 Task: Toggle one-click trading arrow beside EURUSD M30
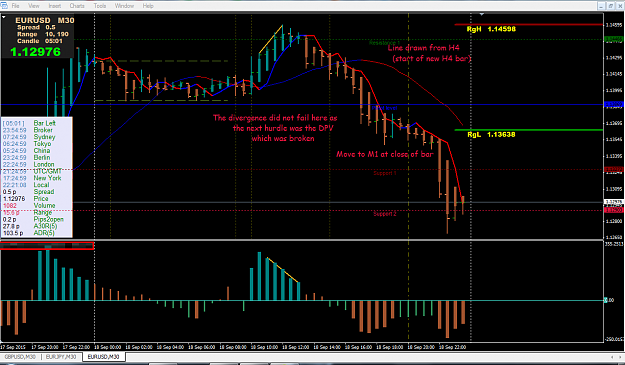click(x=4, y=17)
